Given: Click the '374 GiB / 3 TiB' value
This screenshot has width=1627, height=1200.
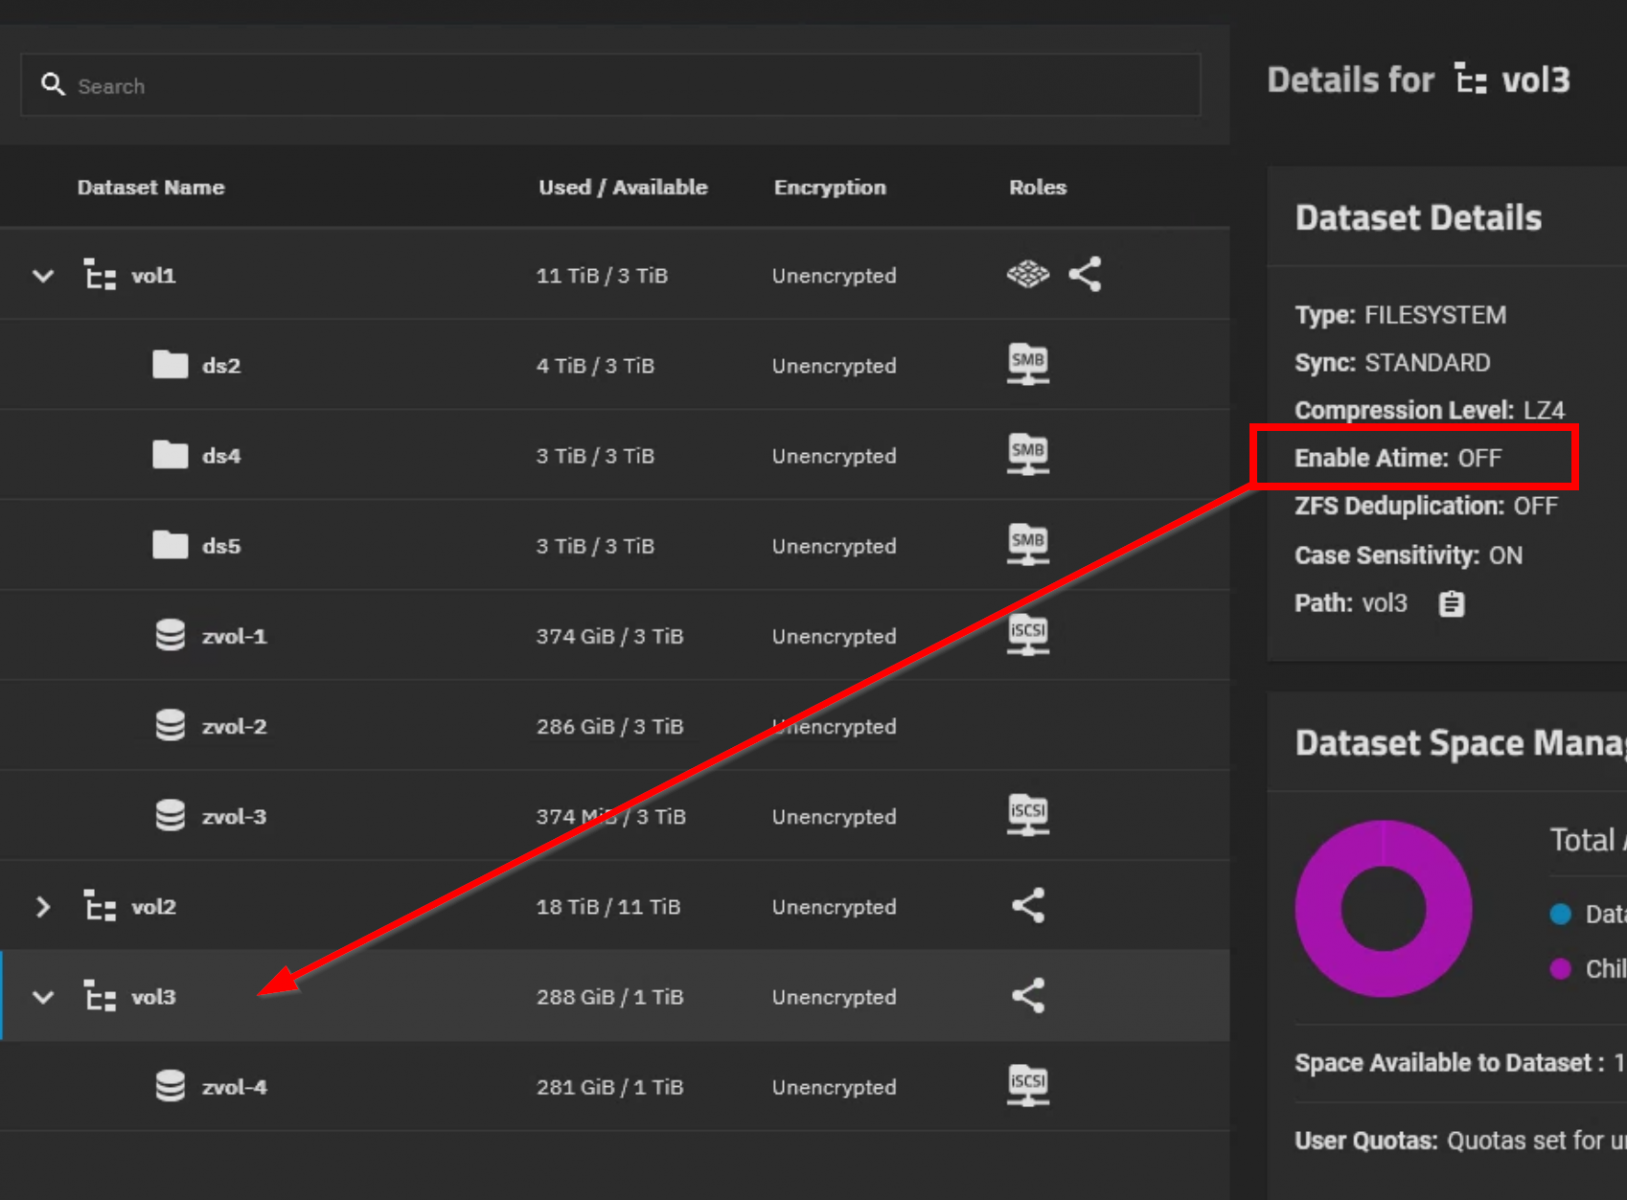Looking at the screenshot, I should 610,636.
